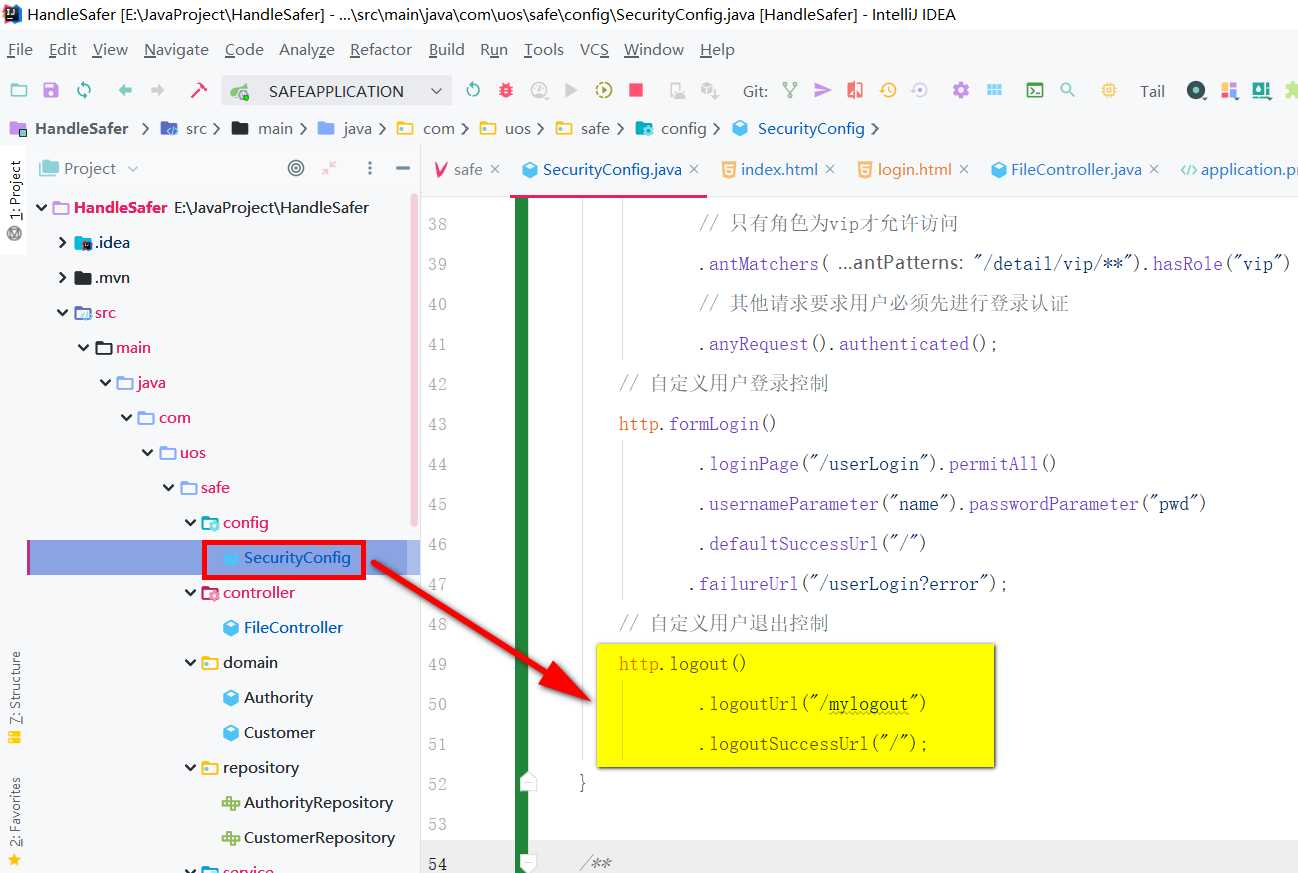
Task: Open the File menu
Action: (x=20, y=50)
